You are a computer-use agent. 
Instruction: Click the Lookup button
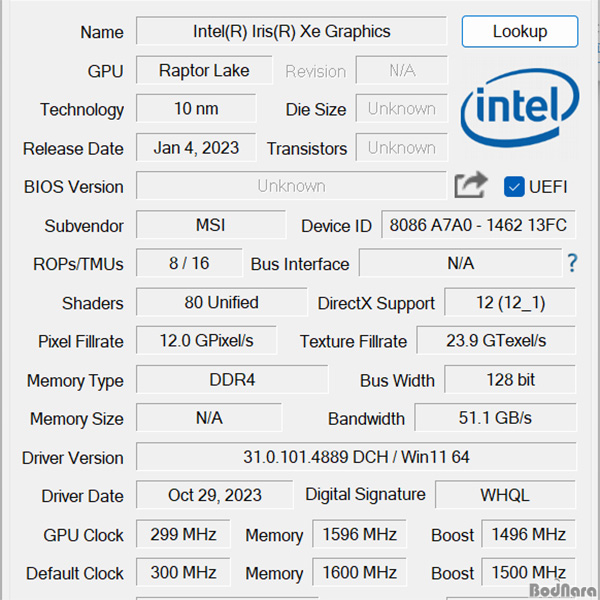tap(520, 31)
